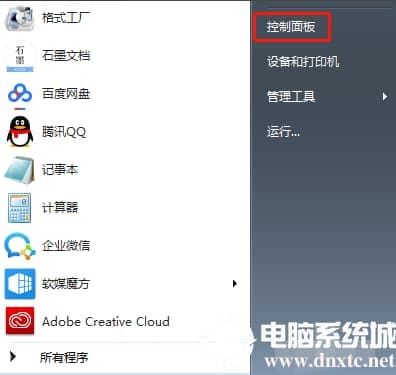
Task: Click the 软媒魔方 blue cube icon
Action: click(20, 284)
